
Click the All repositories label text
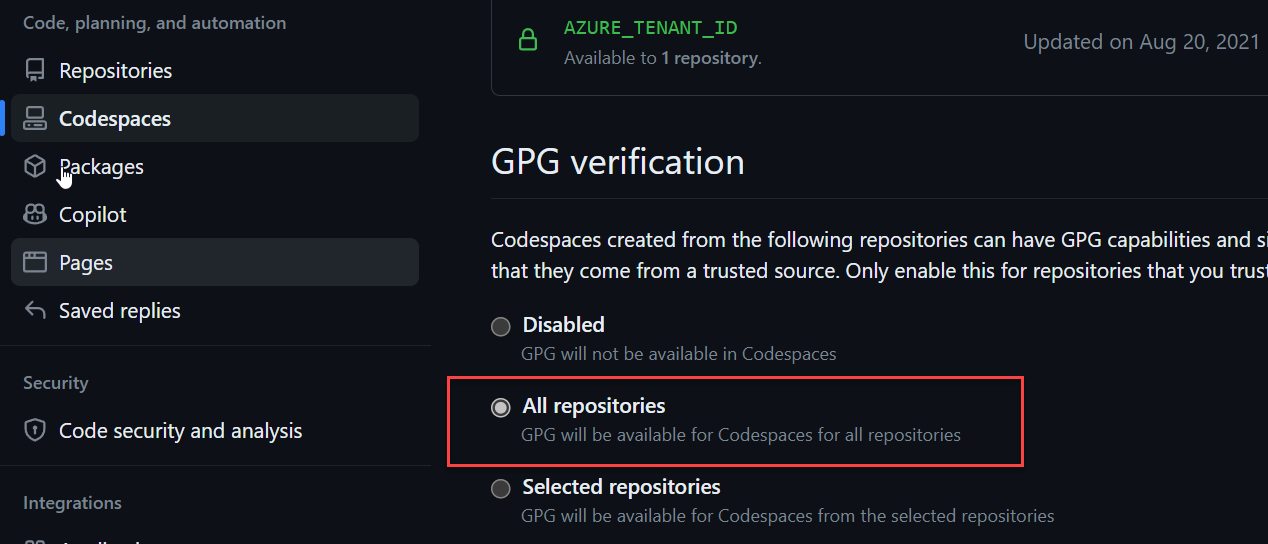(594, 406)
